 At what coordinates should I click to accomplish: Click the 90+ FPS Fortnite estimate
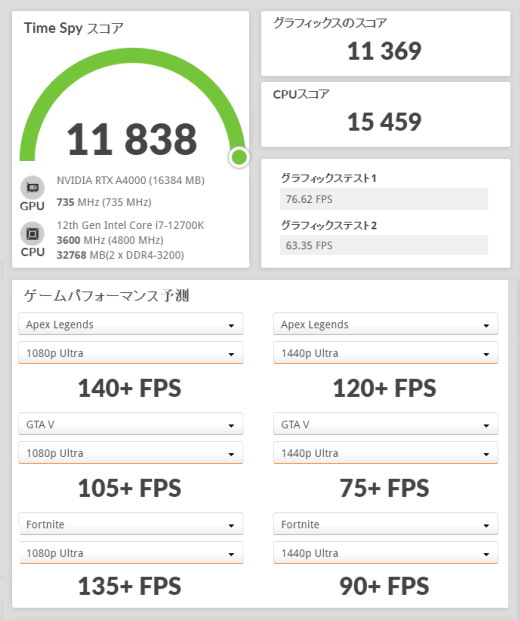pyautogui.click(x=384, y=586)
